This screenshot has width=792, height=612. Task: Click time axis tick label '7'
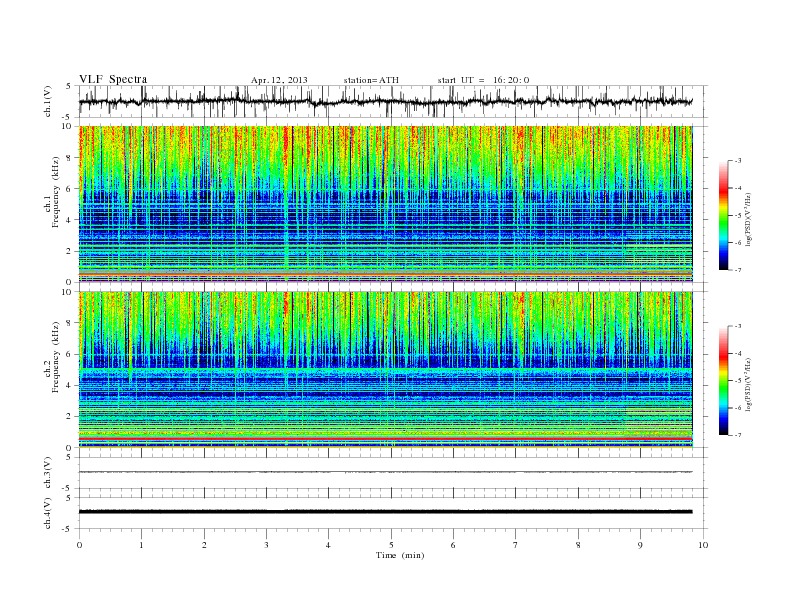[516, 545]
